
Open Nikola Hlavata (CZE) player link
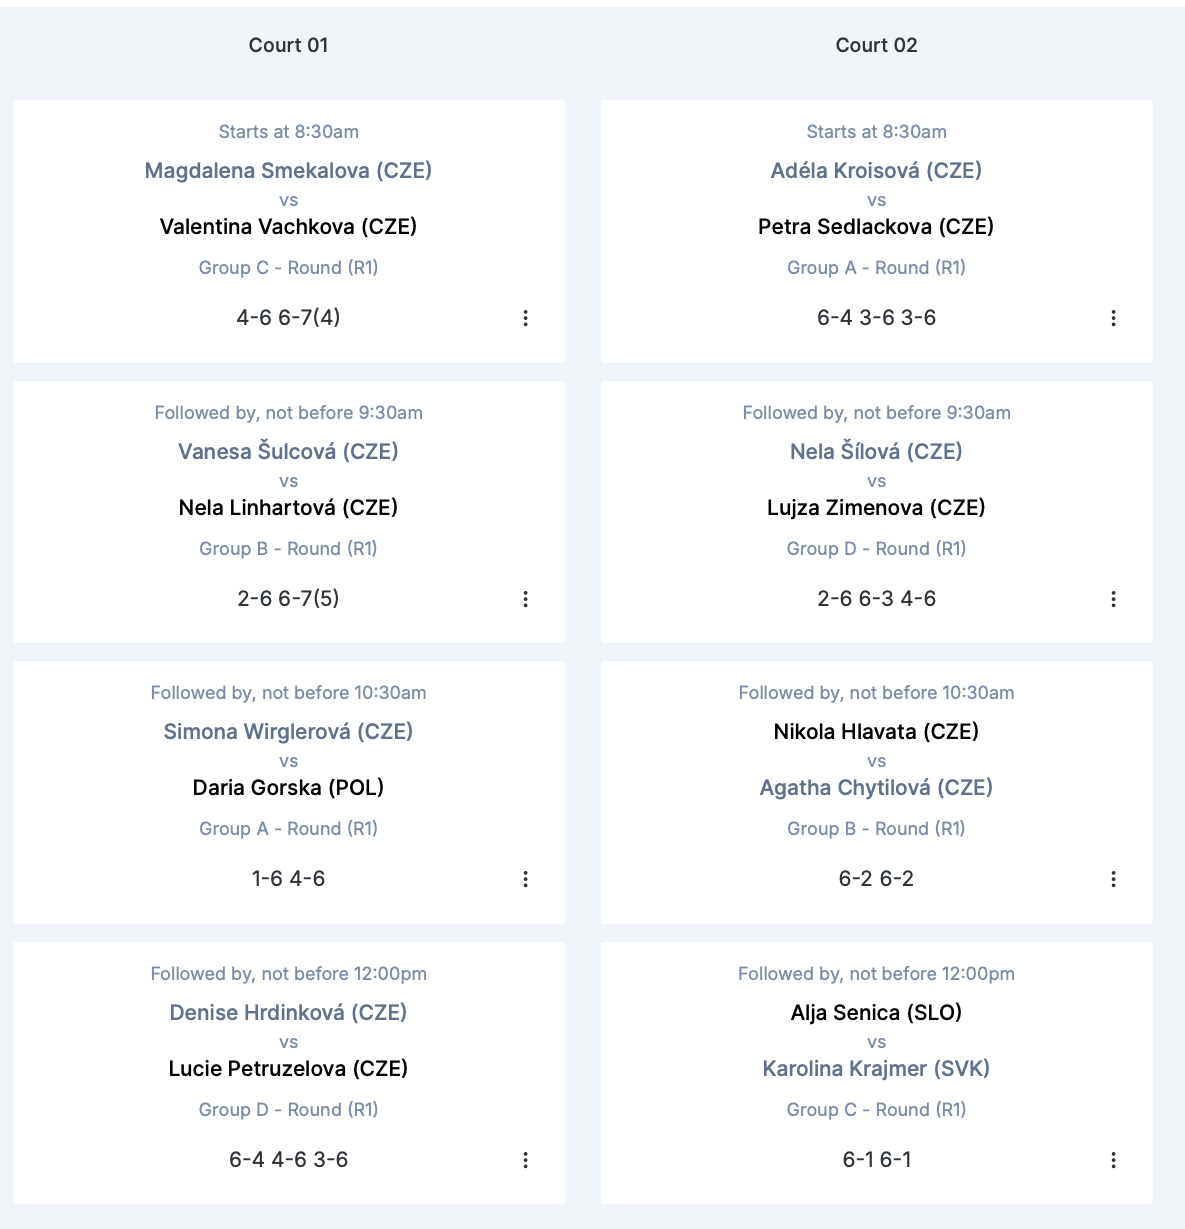(876, 732)
